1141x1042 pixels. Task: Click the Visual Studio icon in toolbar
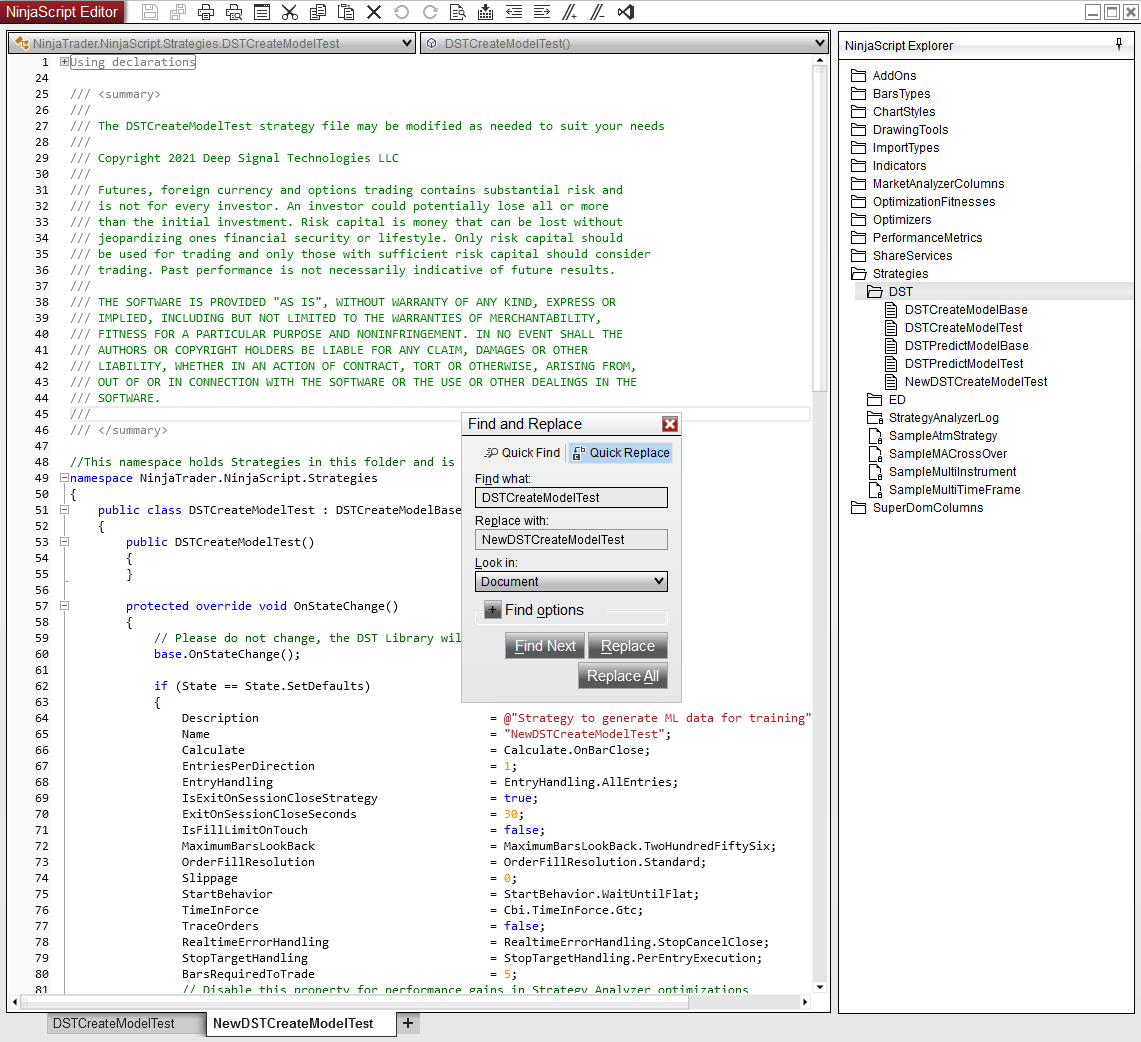(x=626, y=12)
